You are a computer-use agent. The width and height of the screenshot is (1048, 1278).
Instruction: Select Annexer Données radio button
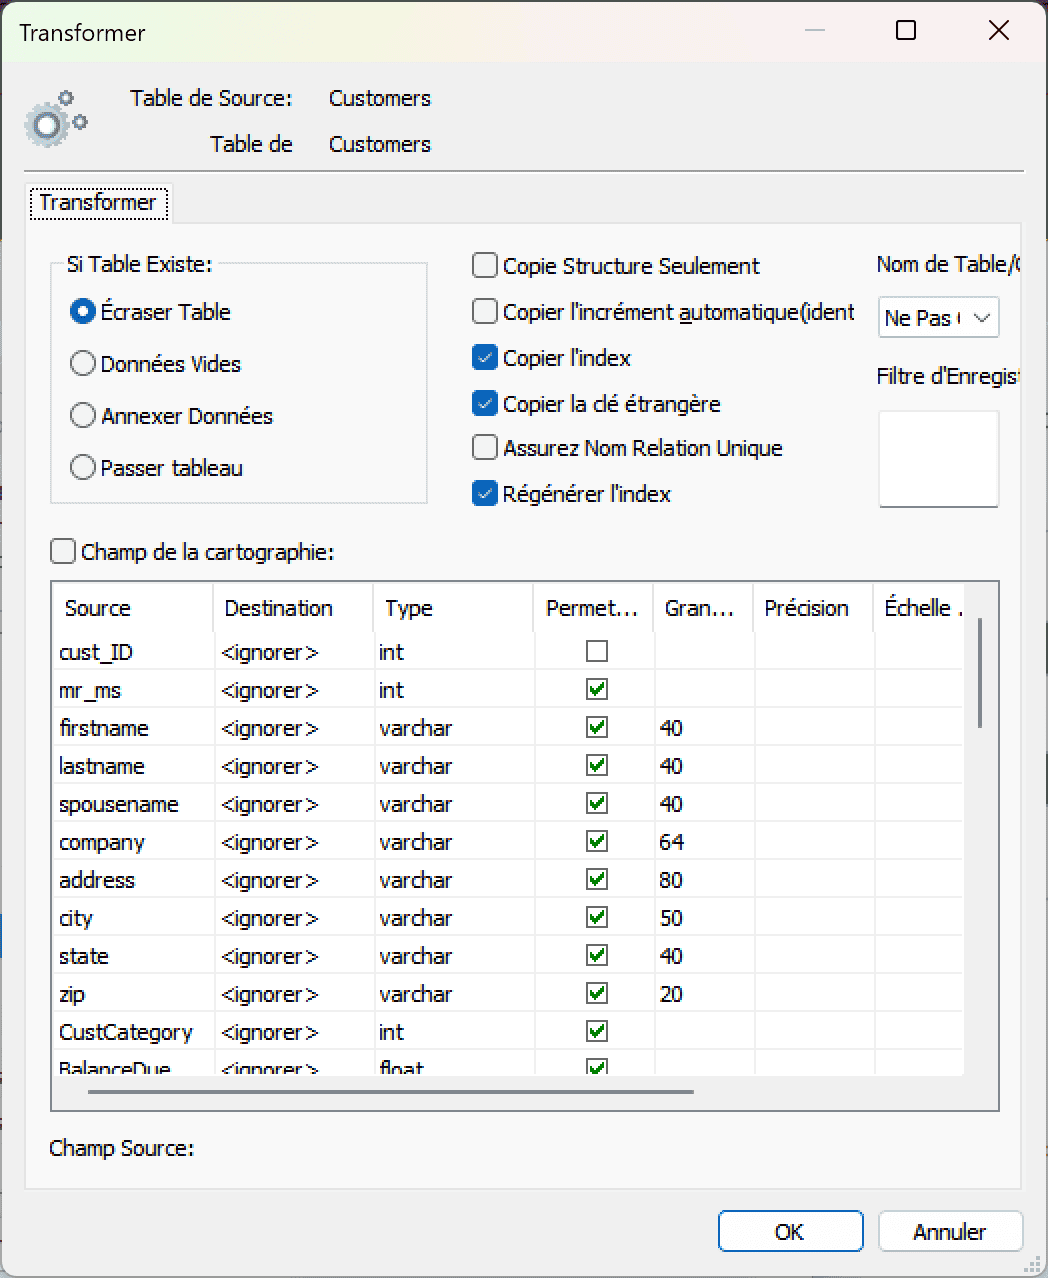coord(83,416)
